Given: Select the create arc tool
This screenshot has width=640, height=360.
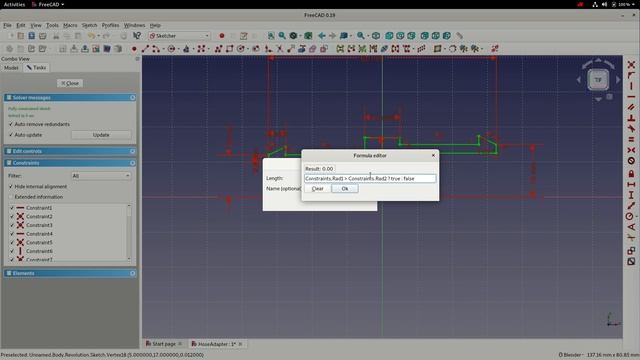Looking at the screenshot, I should point(156,49).
